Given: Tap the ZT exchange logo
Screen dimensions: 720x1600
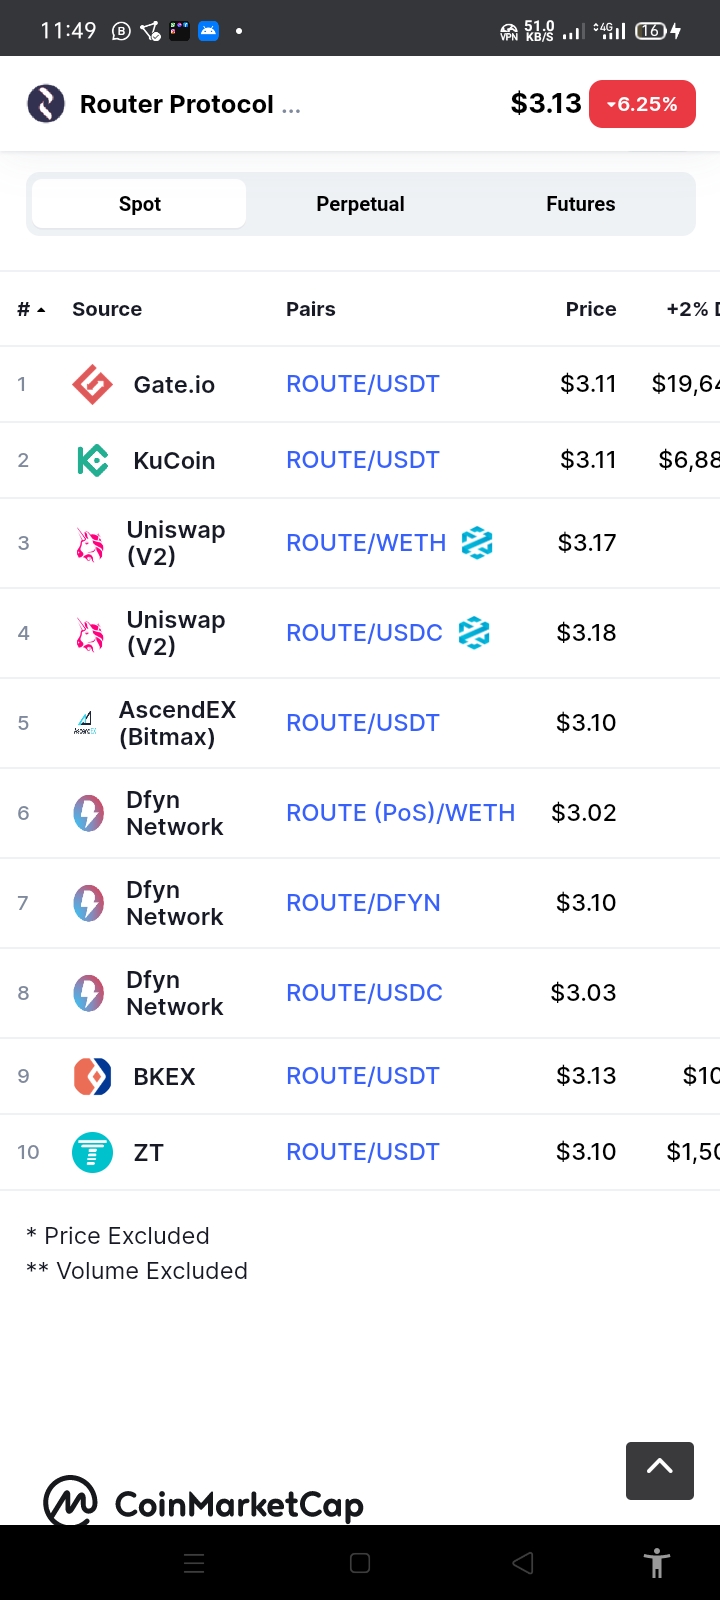Looking at the screenshot, I should click(x=93, y=1152).
